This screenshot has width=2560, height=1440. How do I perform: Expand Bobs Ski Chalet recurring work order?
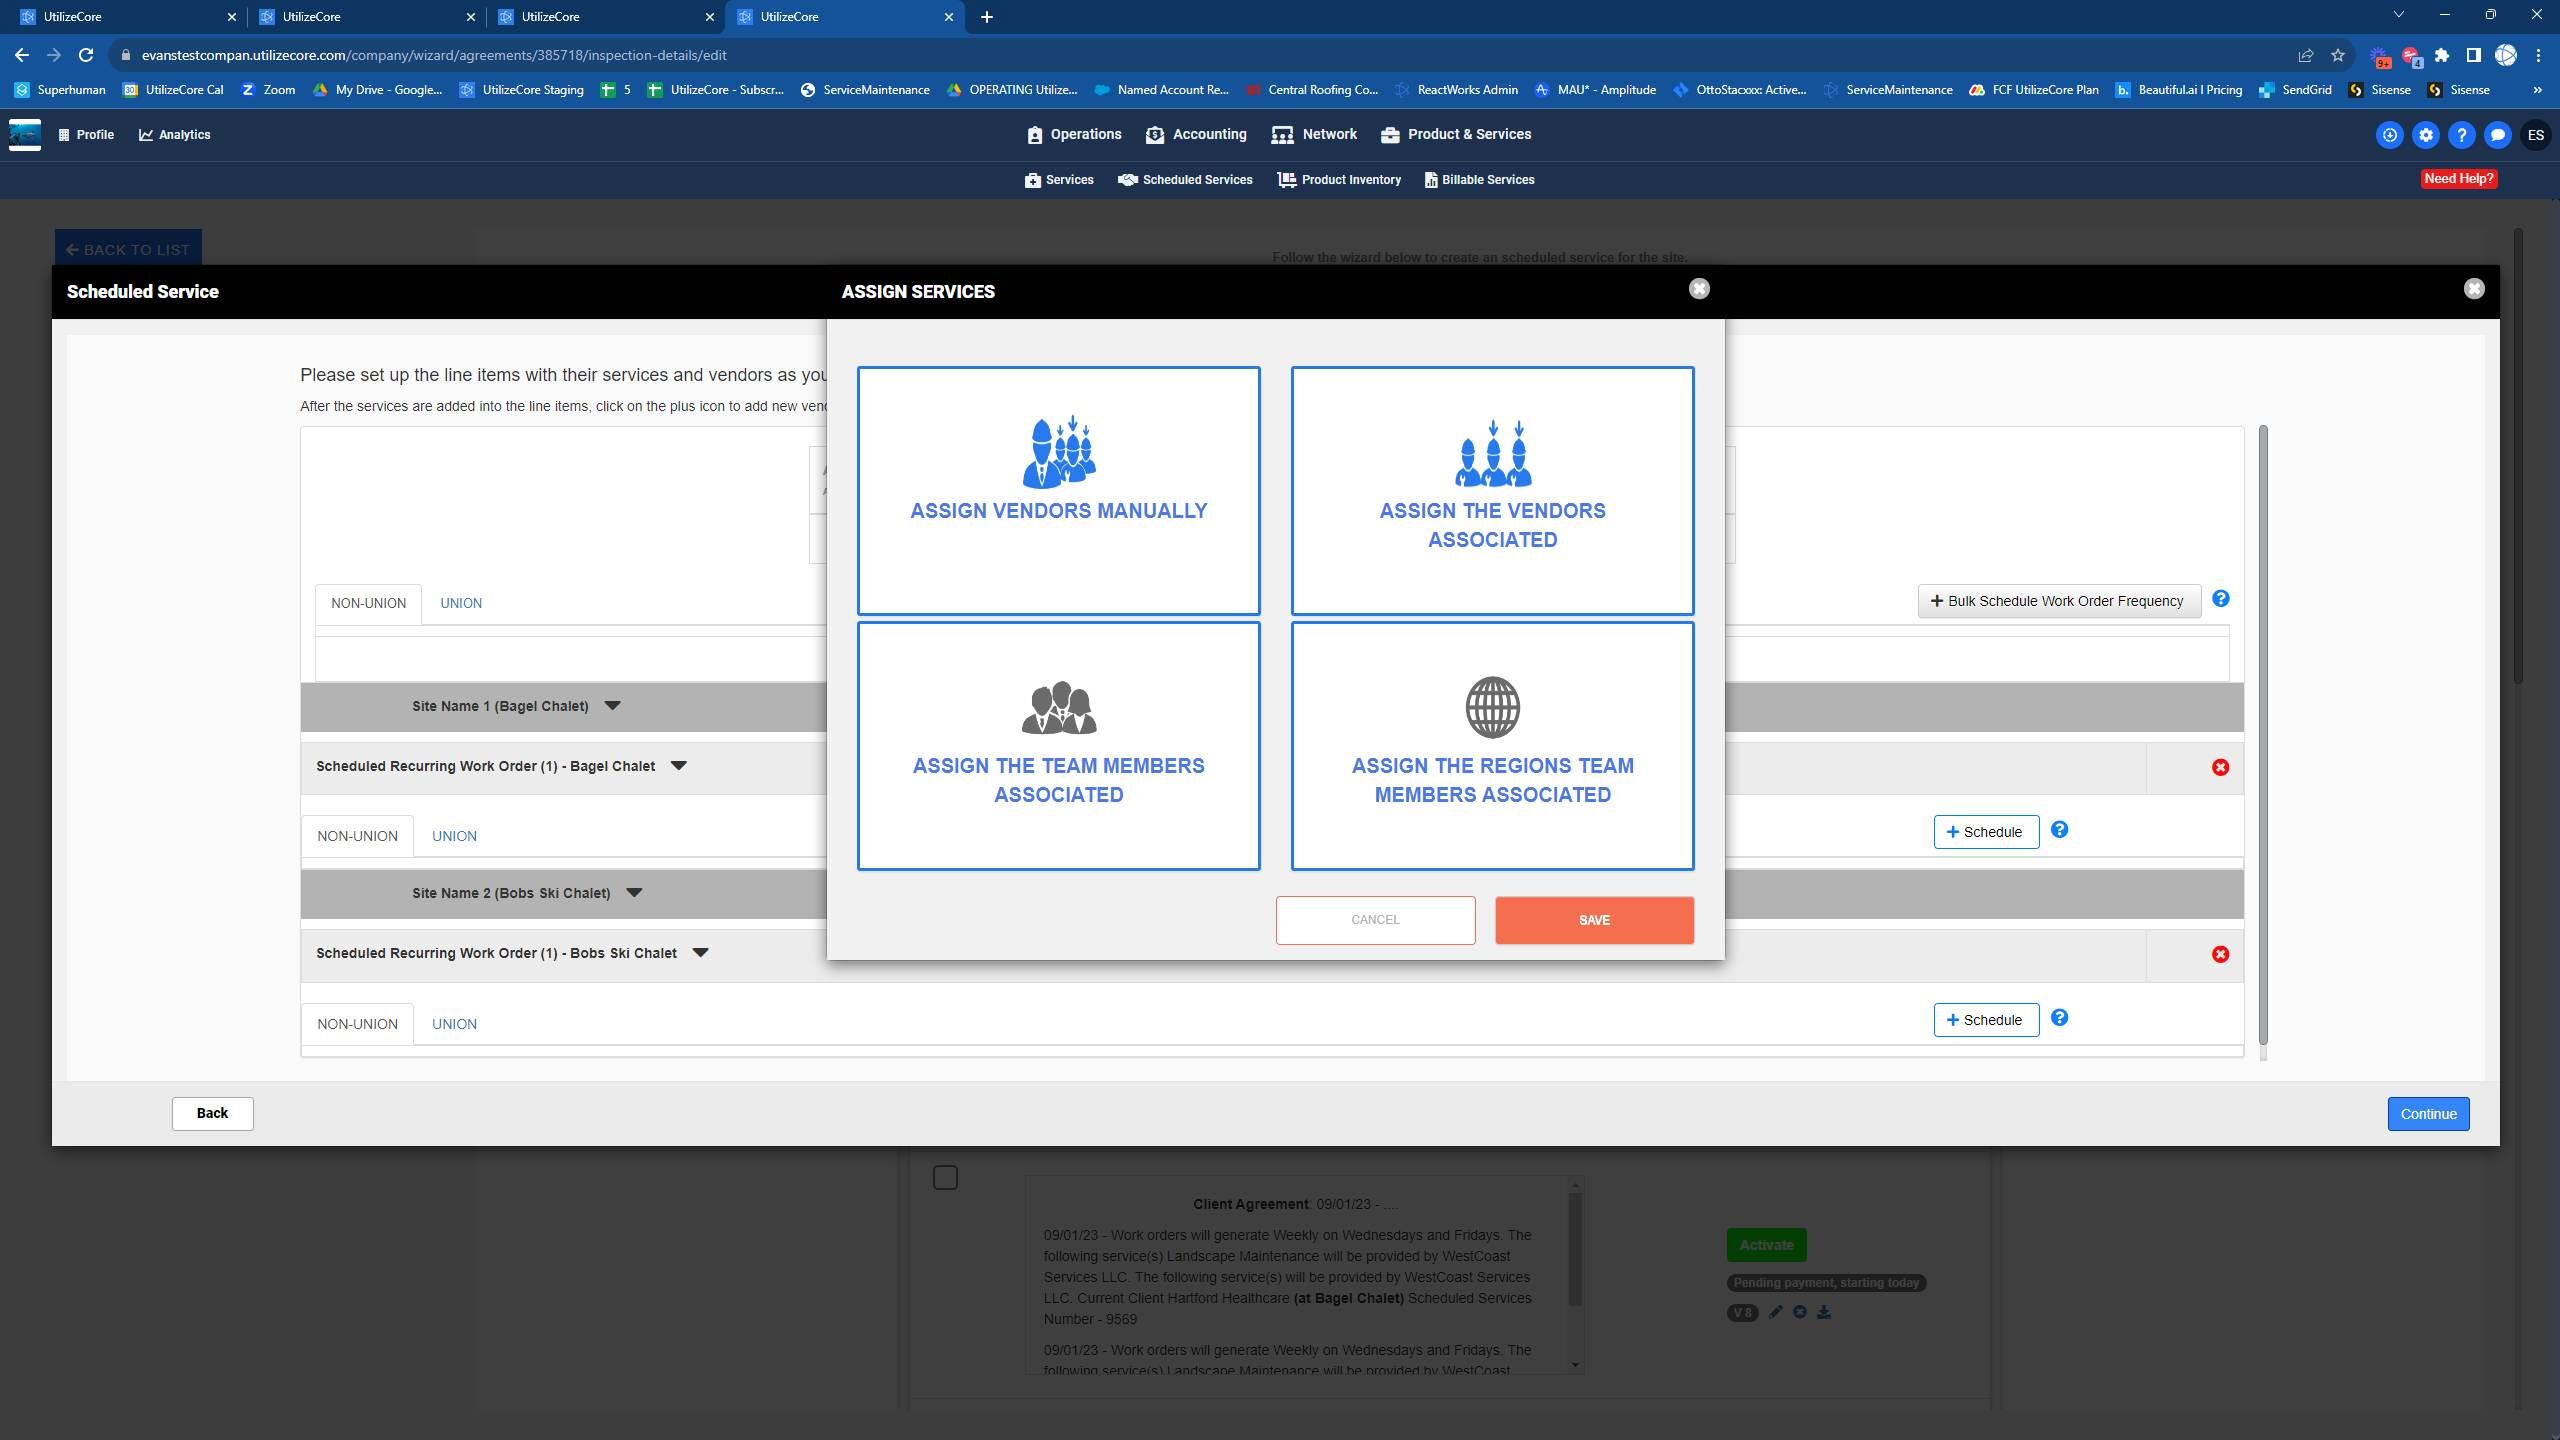[701, 953]
